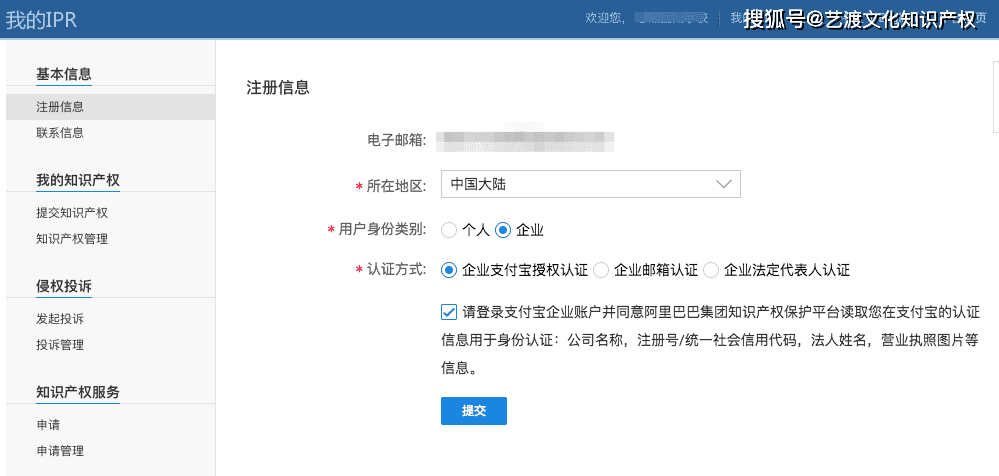This screenshot has height=476, width=999.
Task: Click the 侵权投诉 section heading
Action: 64,286
